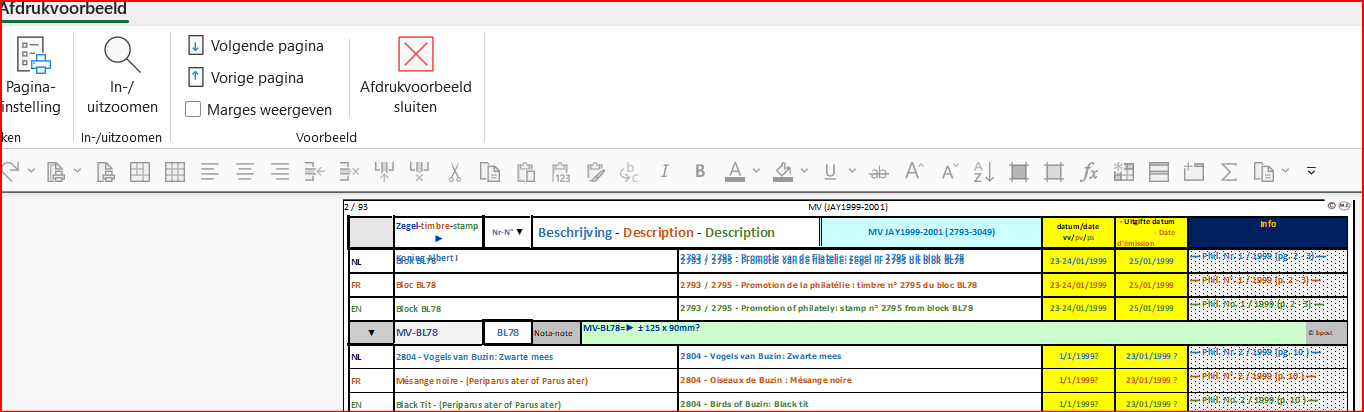Click Paste values 123 icon
The image size is (1364, 412).
[560, 172]
